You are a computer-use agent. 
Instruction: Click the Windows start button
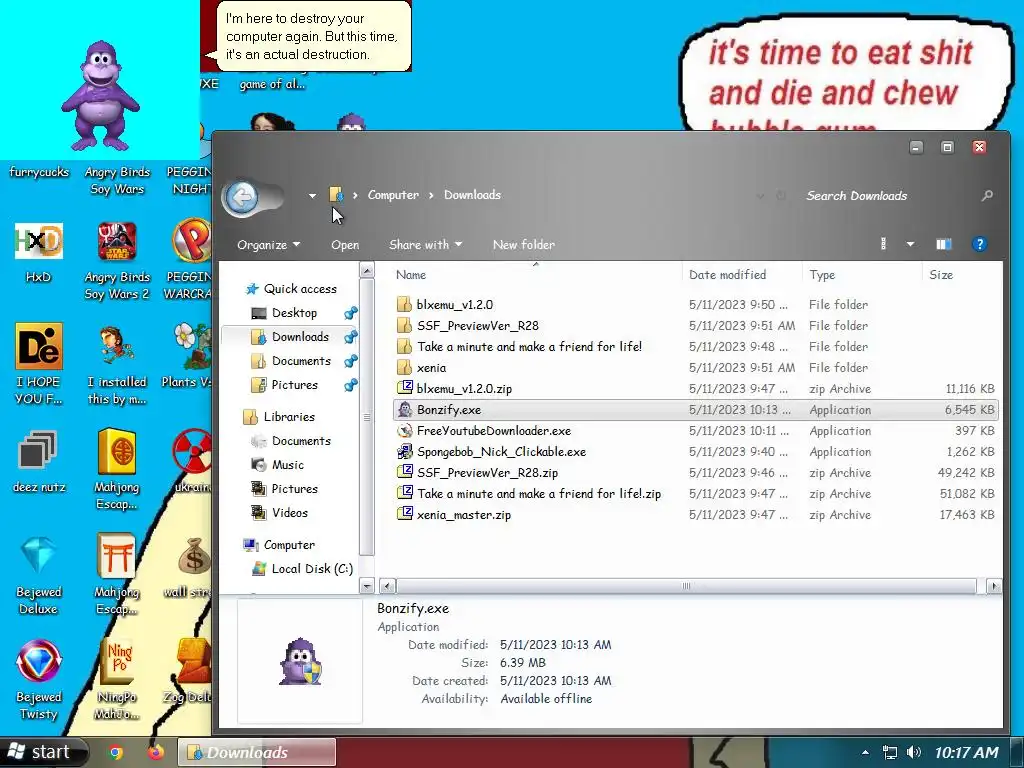(x=44, y=752)
